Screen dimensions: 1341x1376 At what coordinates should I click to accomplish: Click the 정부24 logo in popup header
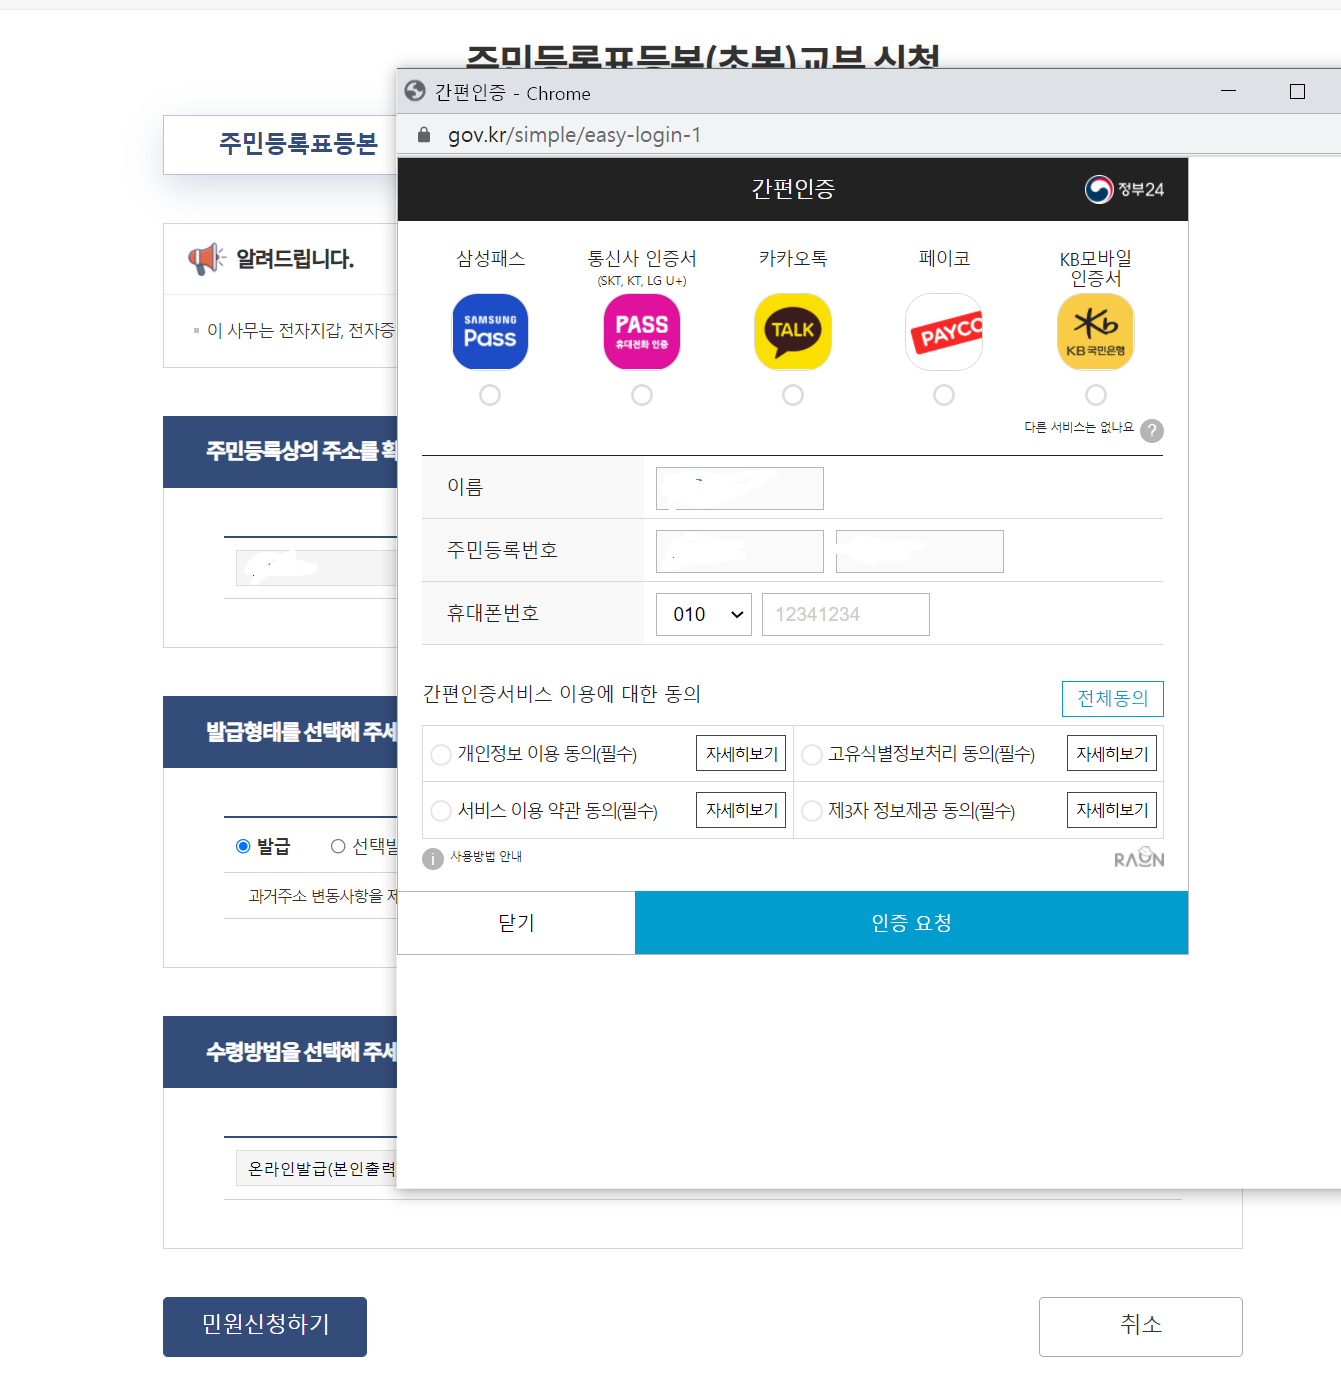click(1125, 189)
